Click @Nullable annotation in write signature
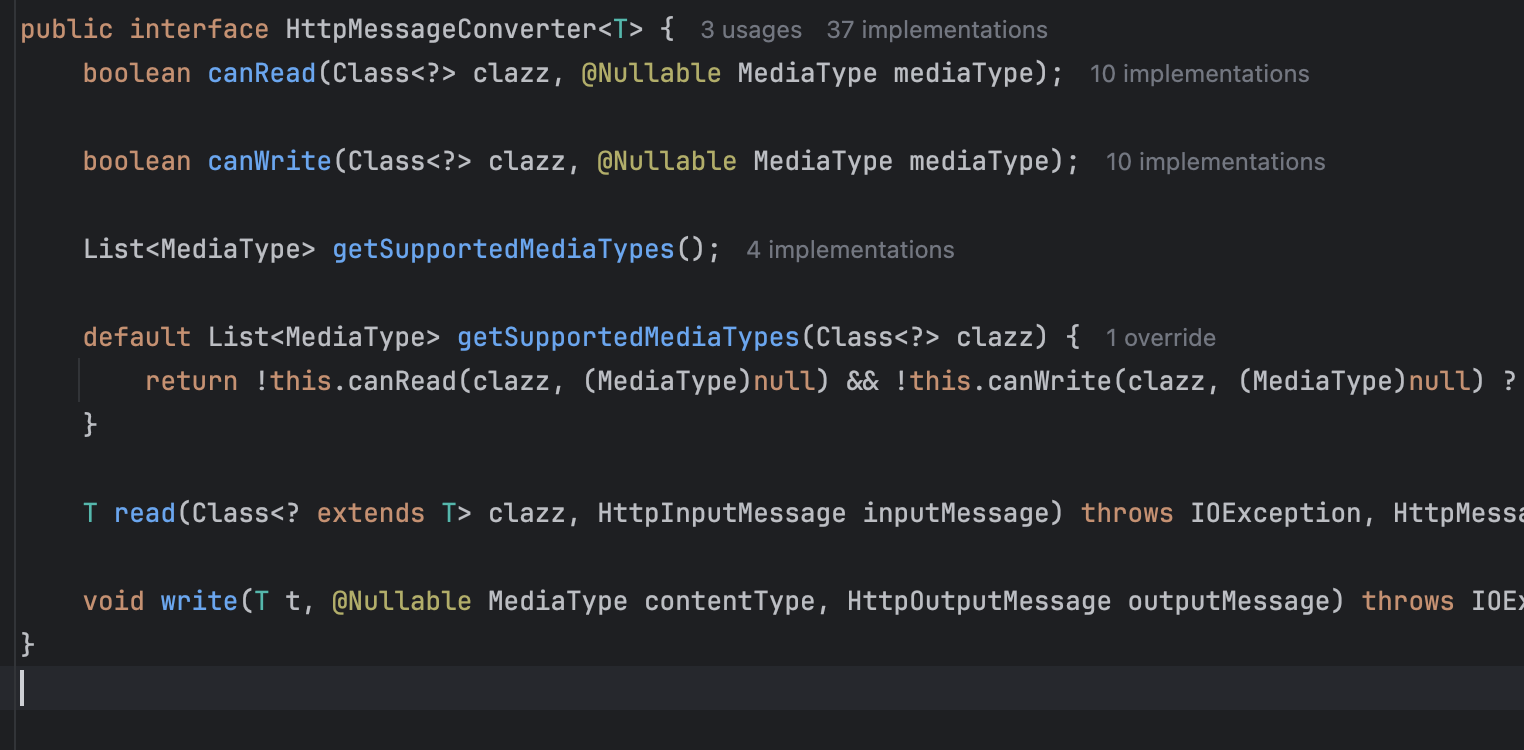Viewport: 1524px width, 750px height. 402,601
